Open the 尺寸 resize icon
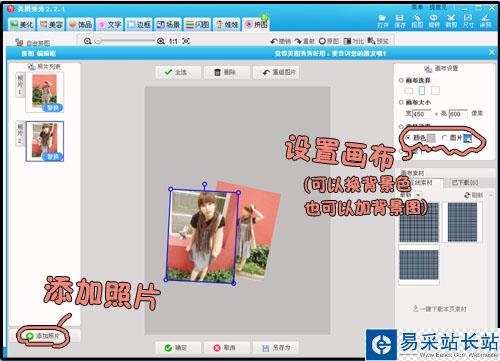The width and height of the screenshot is (500, 361). point(468,21)
